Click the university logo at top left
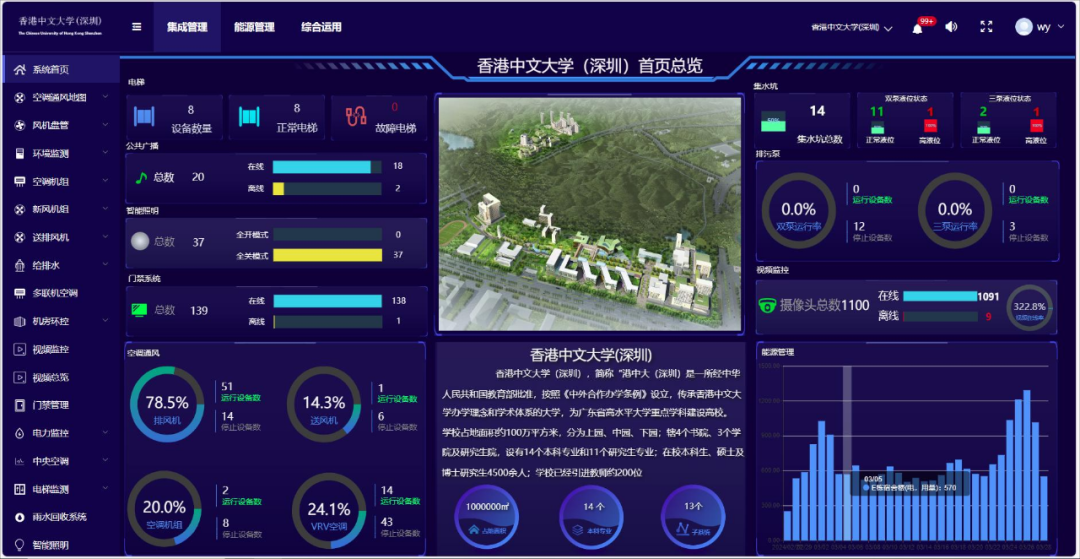Image resolution: width=1080 pixels, height=559 pixels. pos(60,25)
